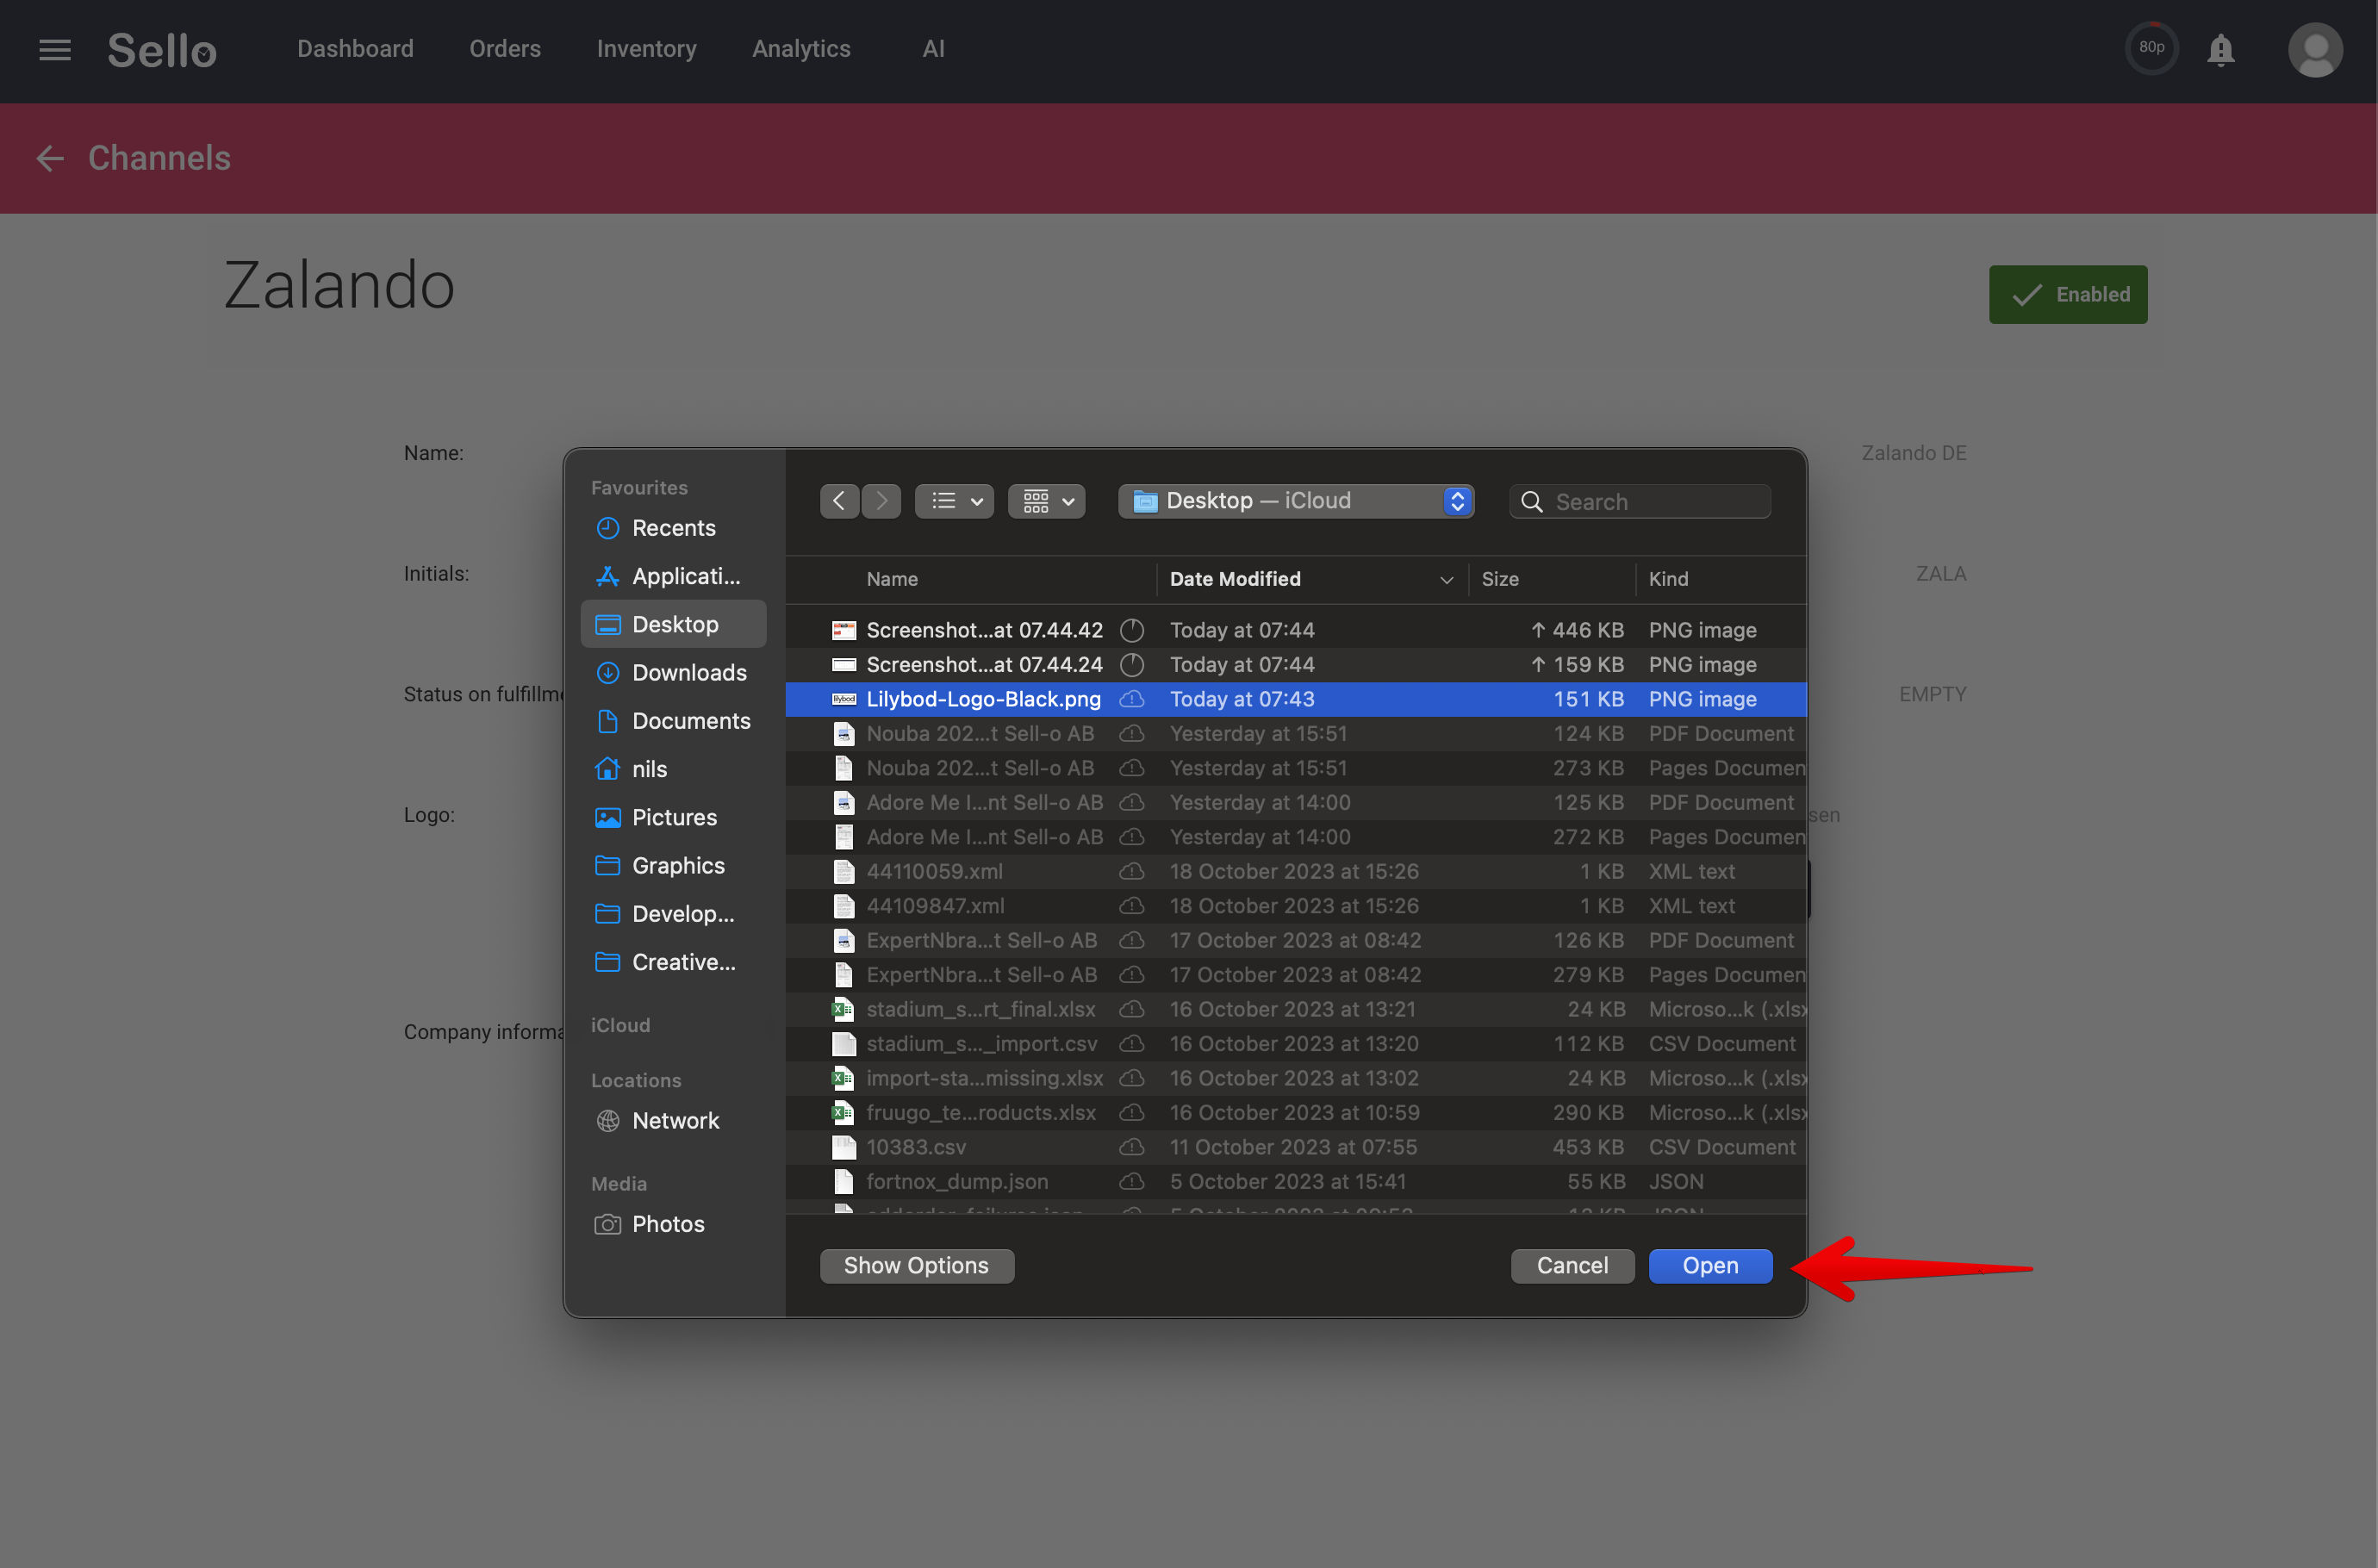Select Recents in the sidebar
The height and width of the screenshot is (1568, 2378).
673,528
